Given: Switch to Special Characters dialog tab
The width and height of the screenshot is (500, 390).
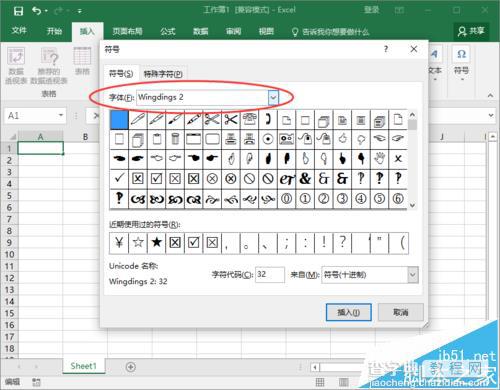Looking at the screenshot, I should pyautogui.click(x=163, y=74).
